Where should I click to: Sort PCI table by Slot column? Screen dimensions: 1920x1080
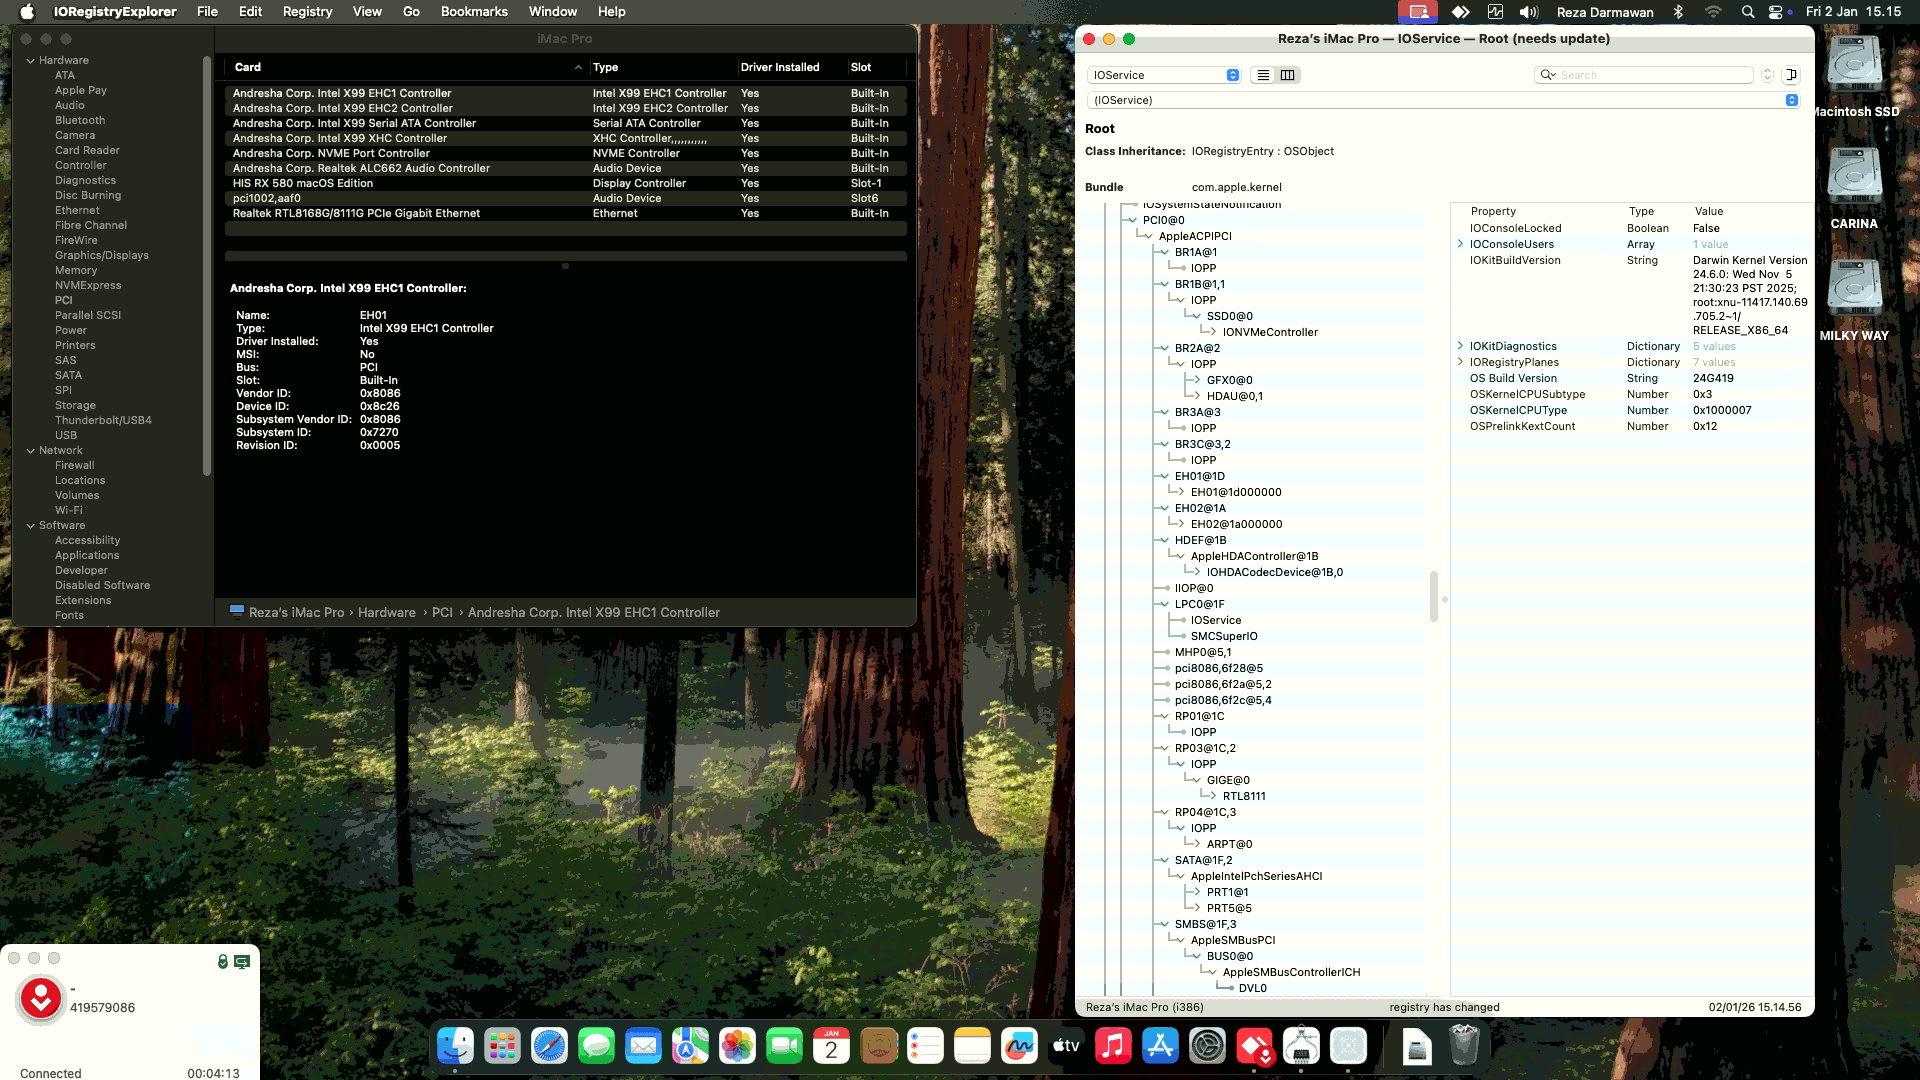click(x=876, y=67)
